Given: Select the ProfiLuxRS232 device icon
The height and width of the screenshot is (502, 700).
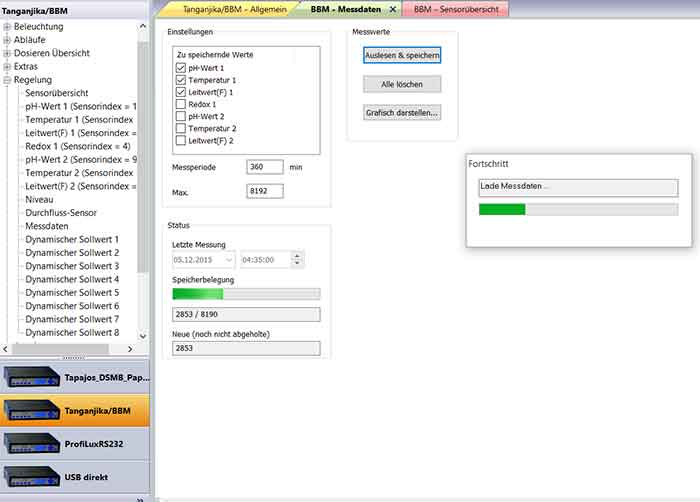Looking at the screenshot, I should click(x=32, y=442).
